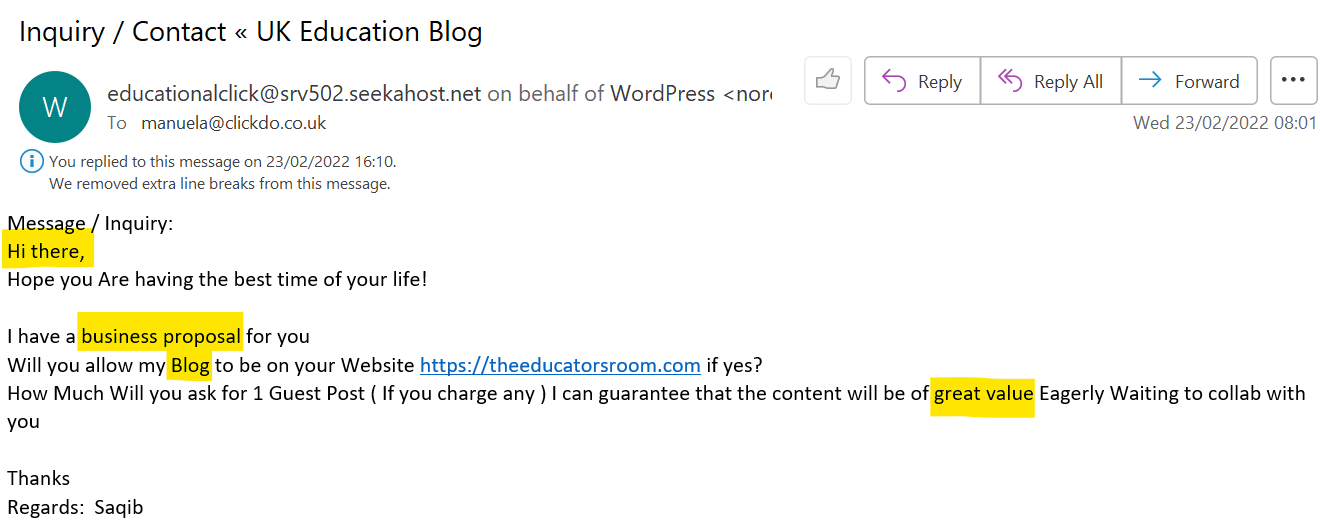Open the theeducatorsroom.com link
Screen dimensions: 1320x526
560,364
